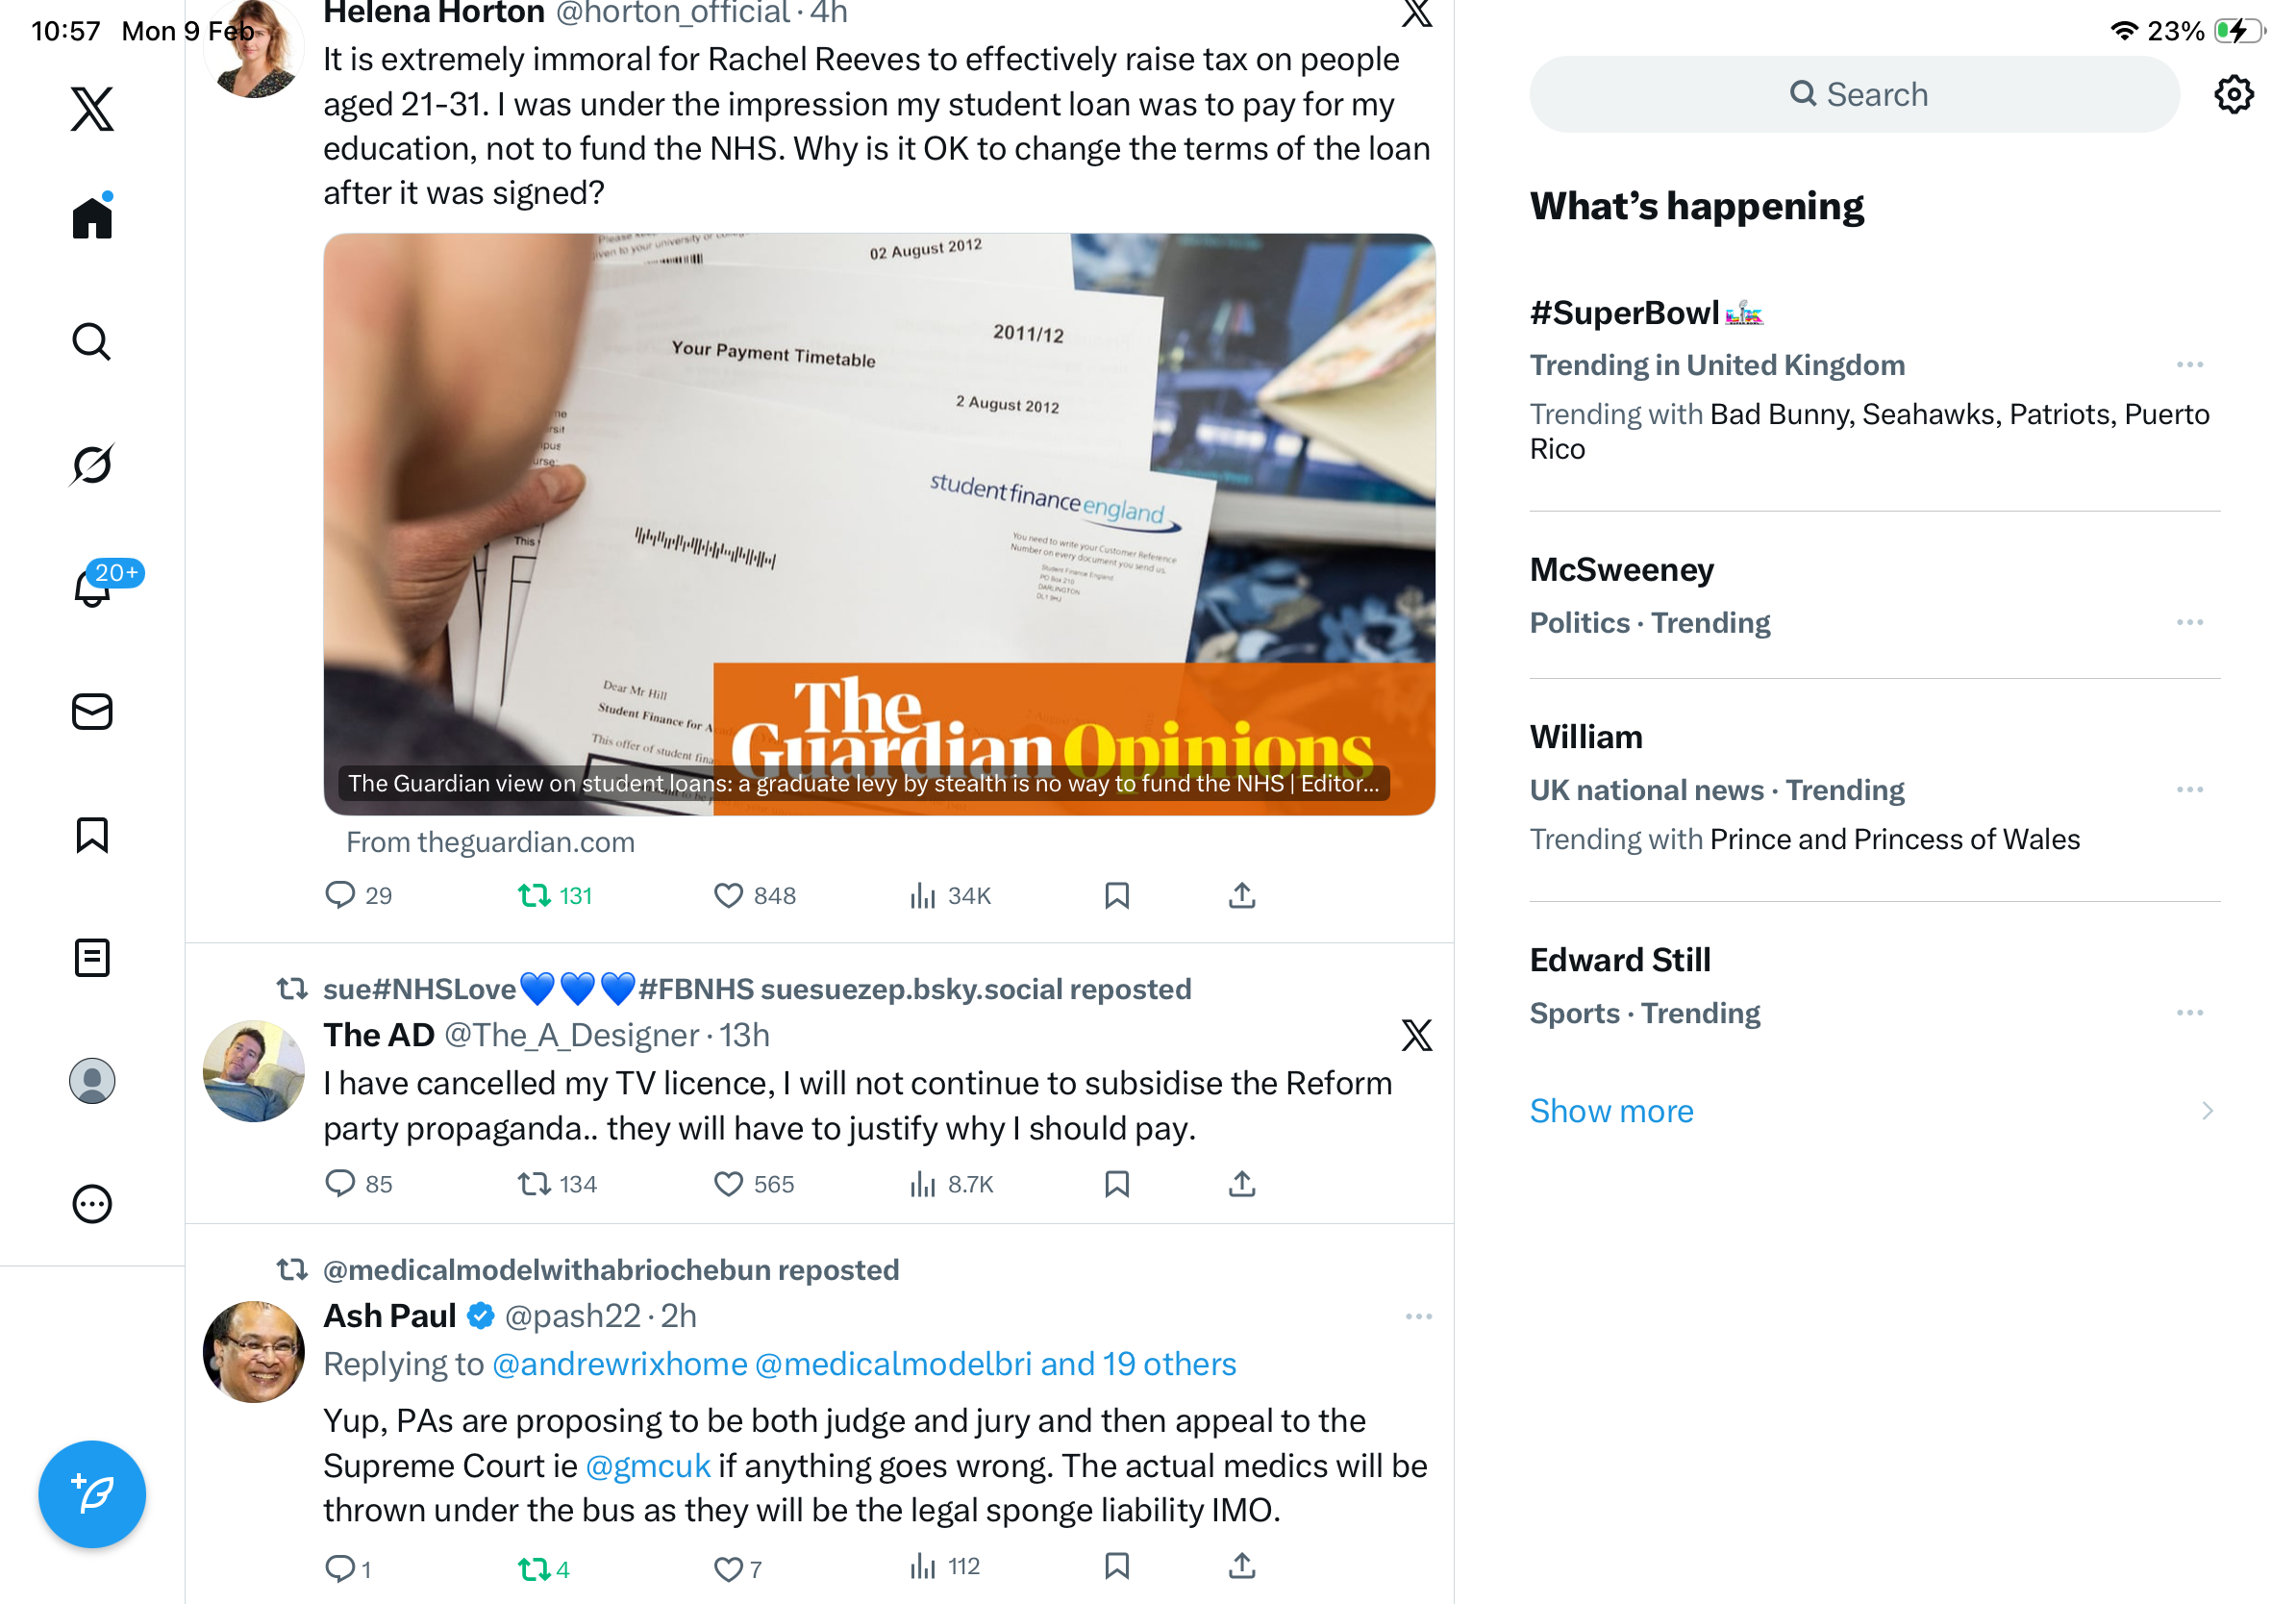Image resolution: width=2296 pixels, height=1604 pixels.
Task: Click the Search input field
Action: pyautogui.click(x=1854, y=94)
